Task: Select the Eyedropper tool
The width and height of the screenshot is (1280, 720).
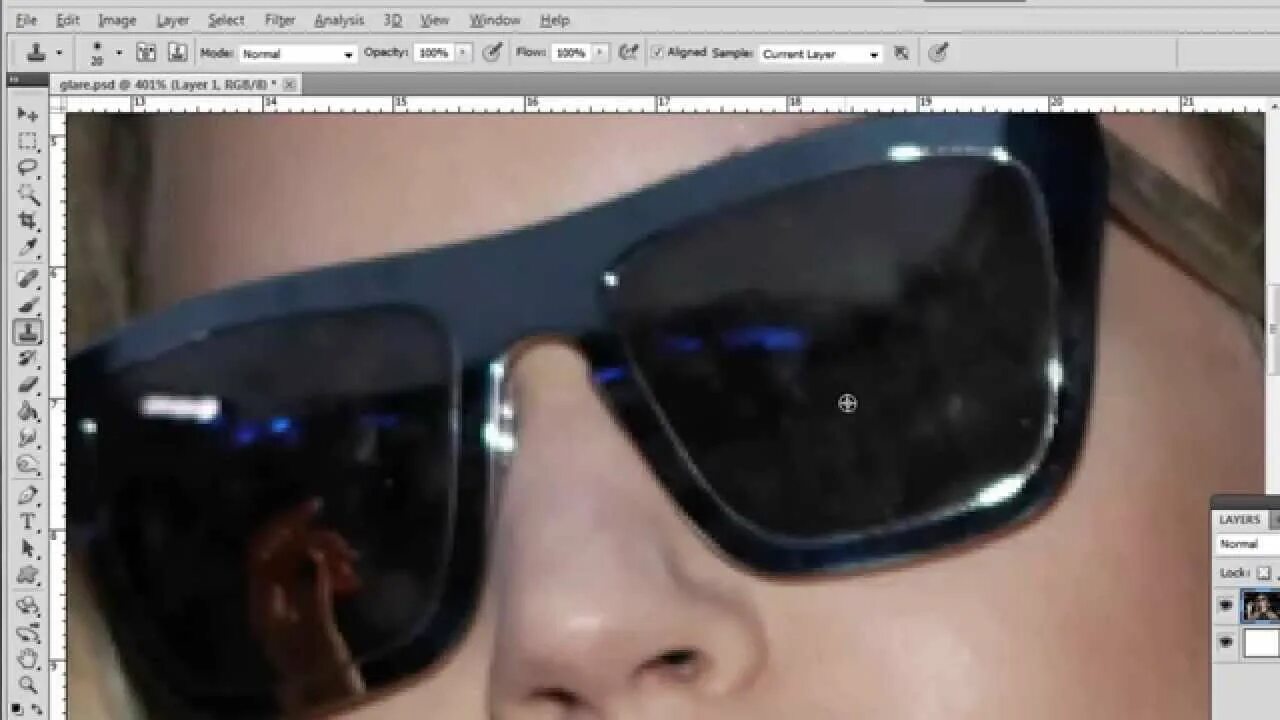Action: 28,247
